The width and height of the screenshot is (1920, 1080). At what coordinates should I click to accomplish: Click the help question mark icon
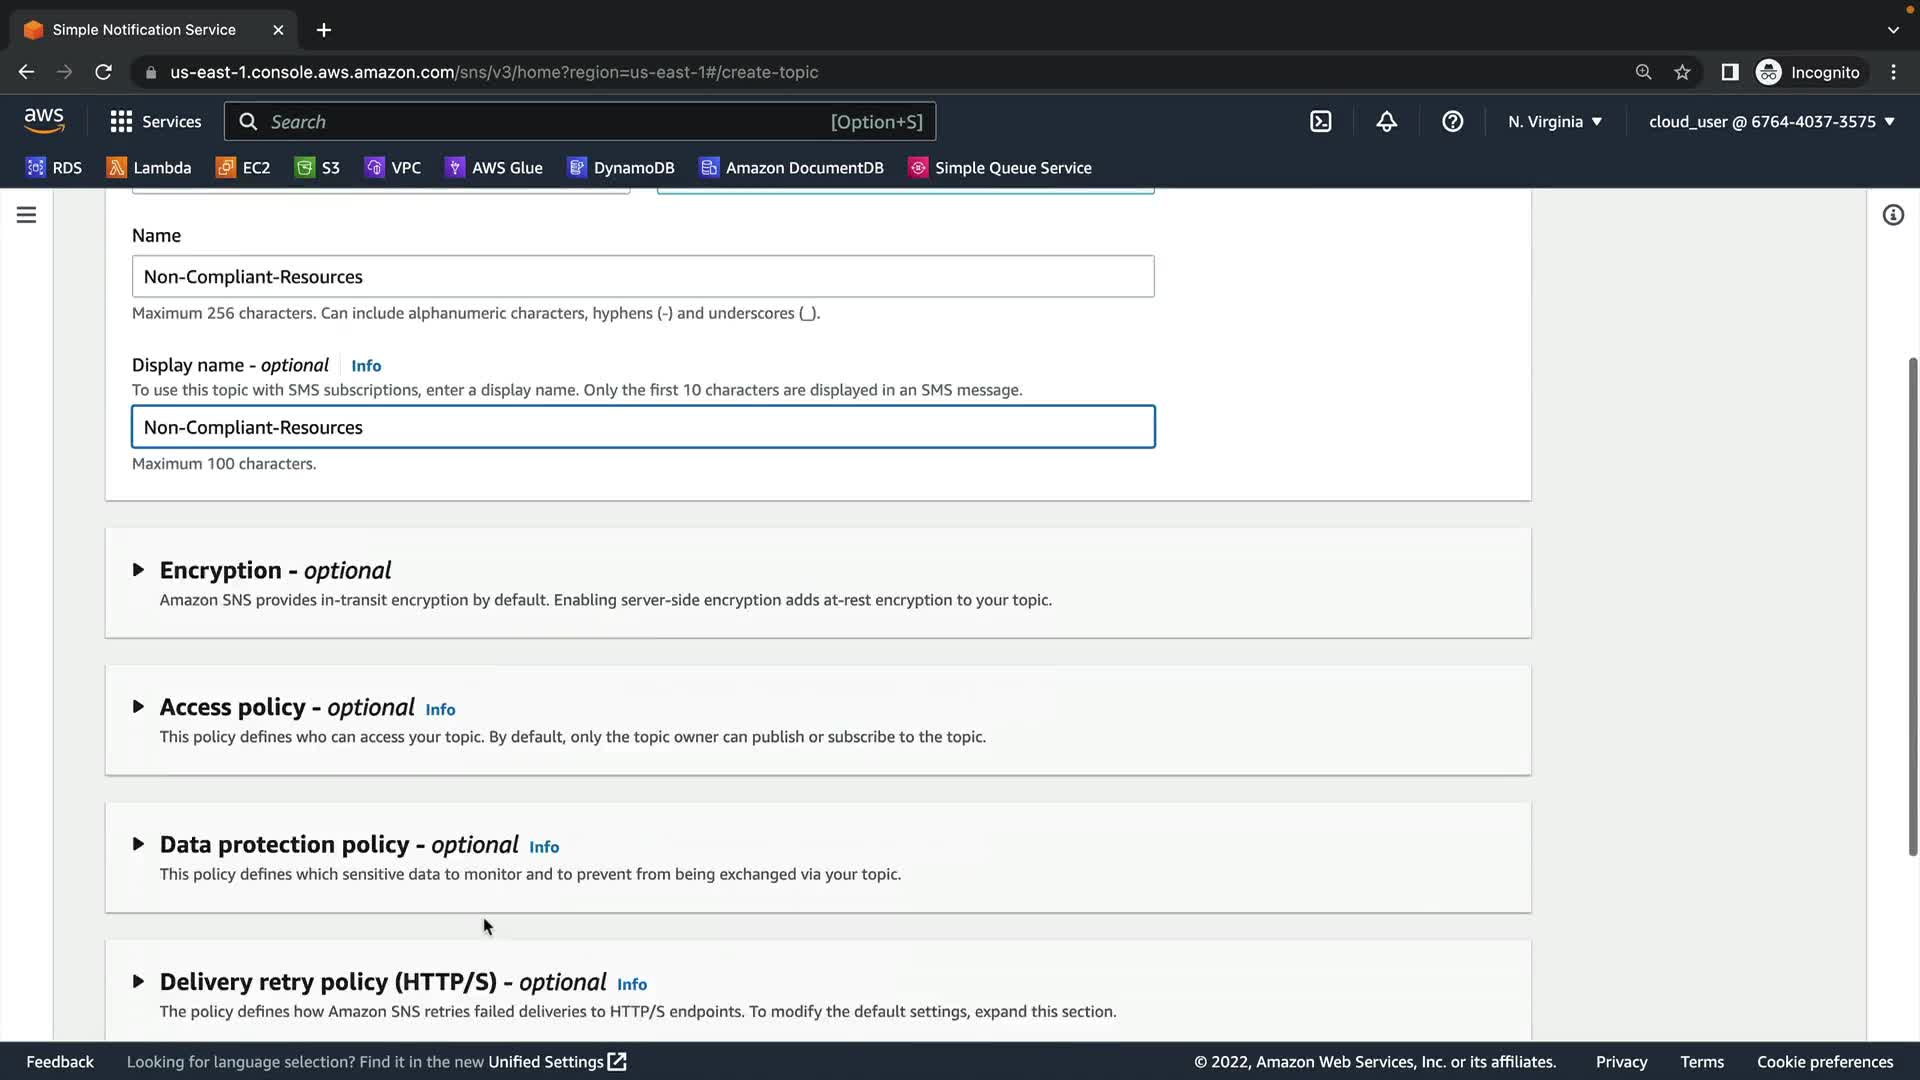(1452, 122)
